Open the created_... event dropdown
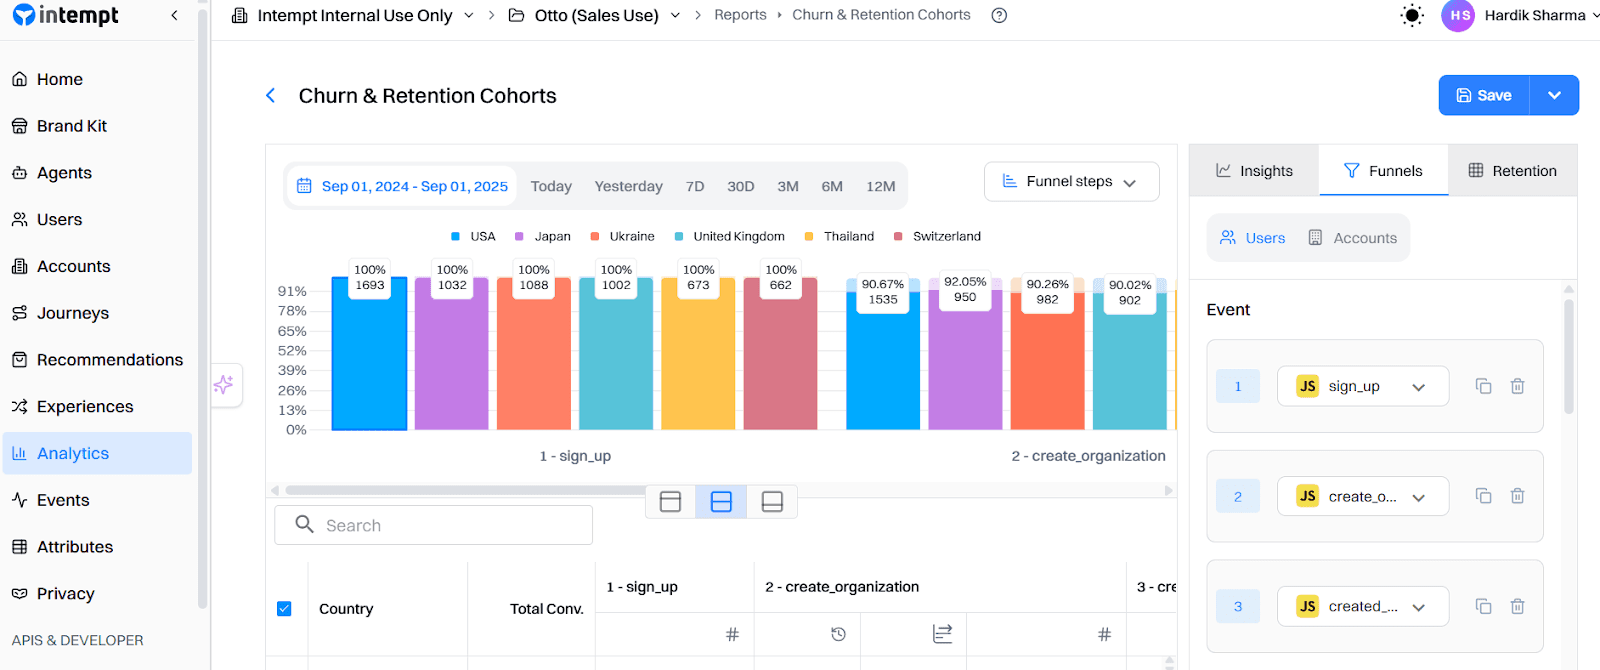Viewport: 1600px width, 670px height. pyautogui.click(x=1362, y=606)
